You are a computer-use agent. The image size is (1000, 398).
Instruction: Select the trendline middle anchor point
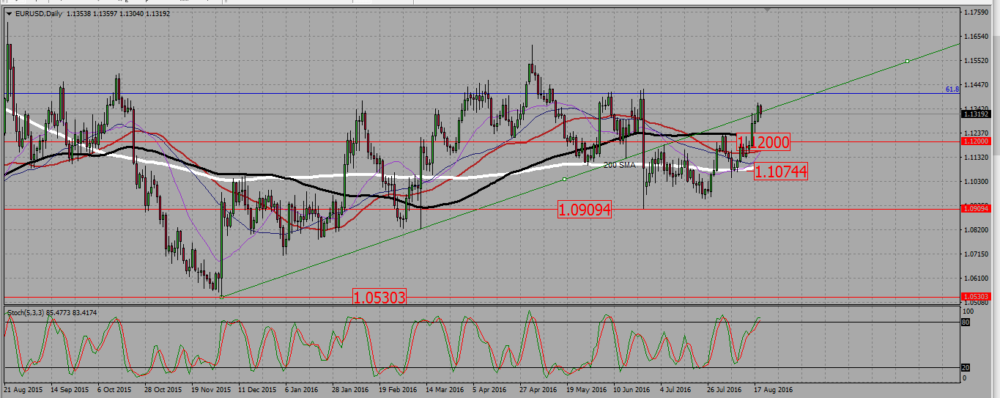[564, 179]
